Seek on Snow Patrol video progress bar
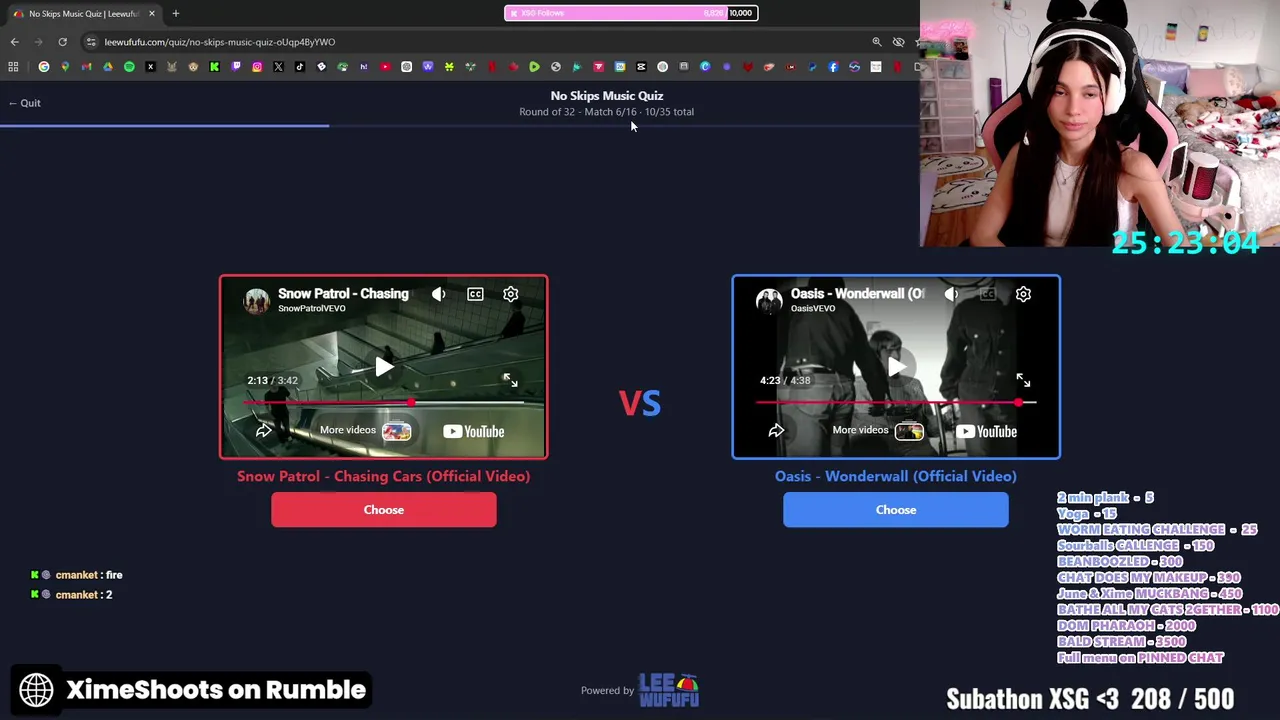 (384, 403)
